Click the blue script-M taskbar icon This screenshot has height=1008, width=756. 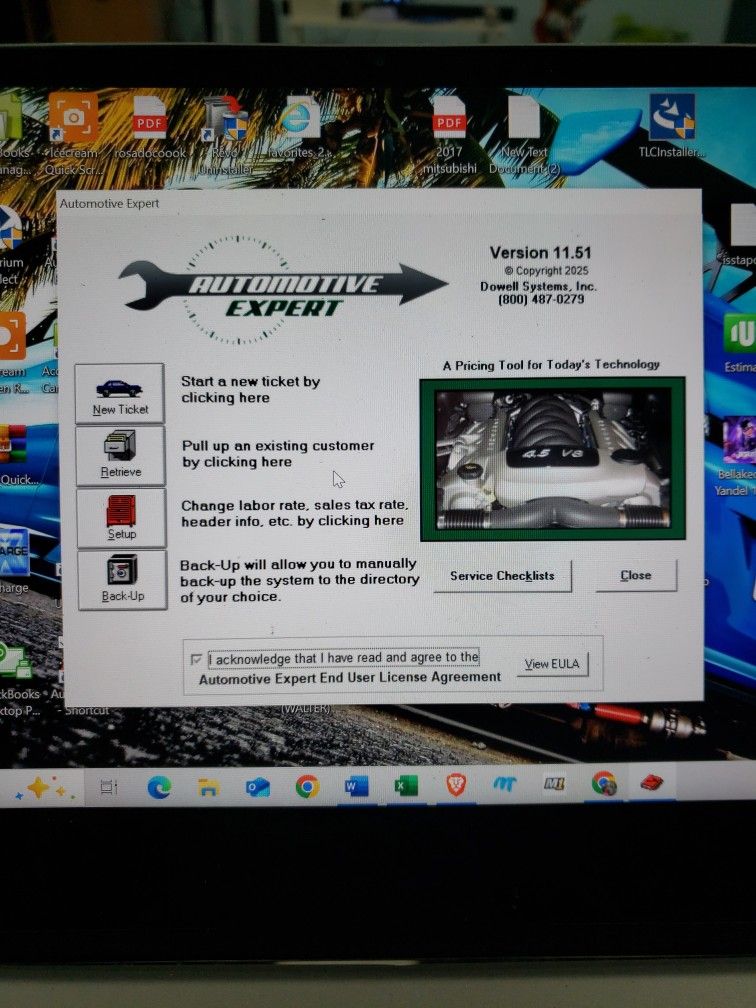pyautogui.click(x=505, y=784)
